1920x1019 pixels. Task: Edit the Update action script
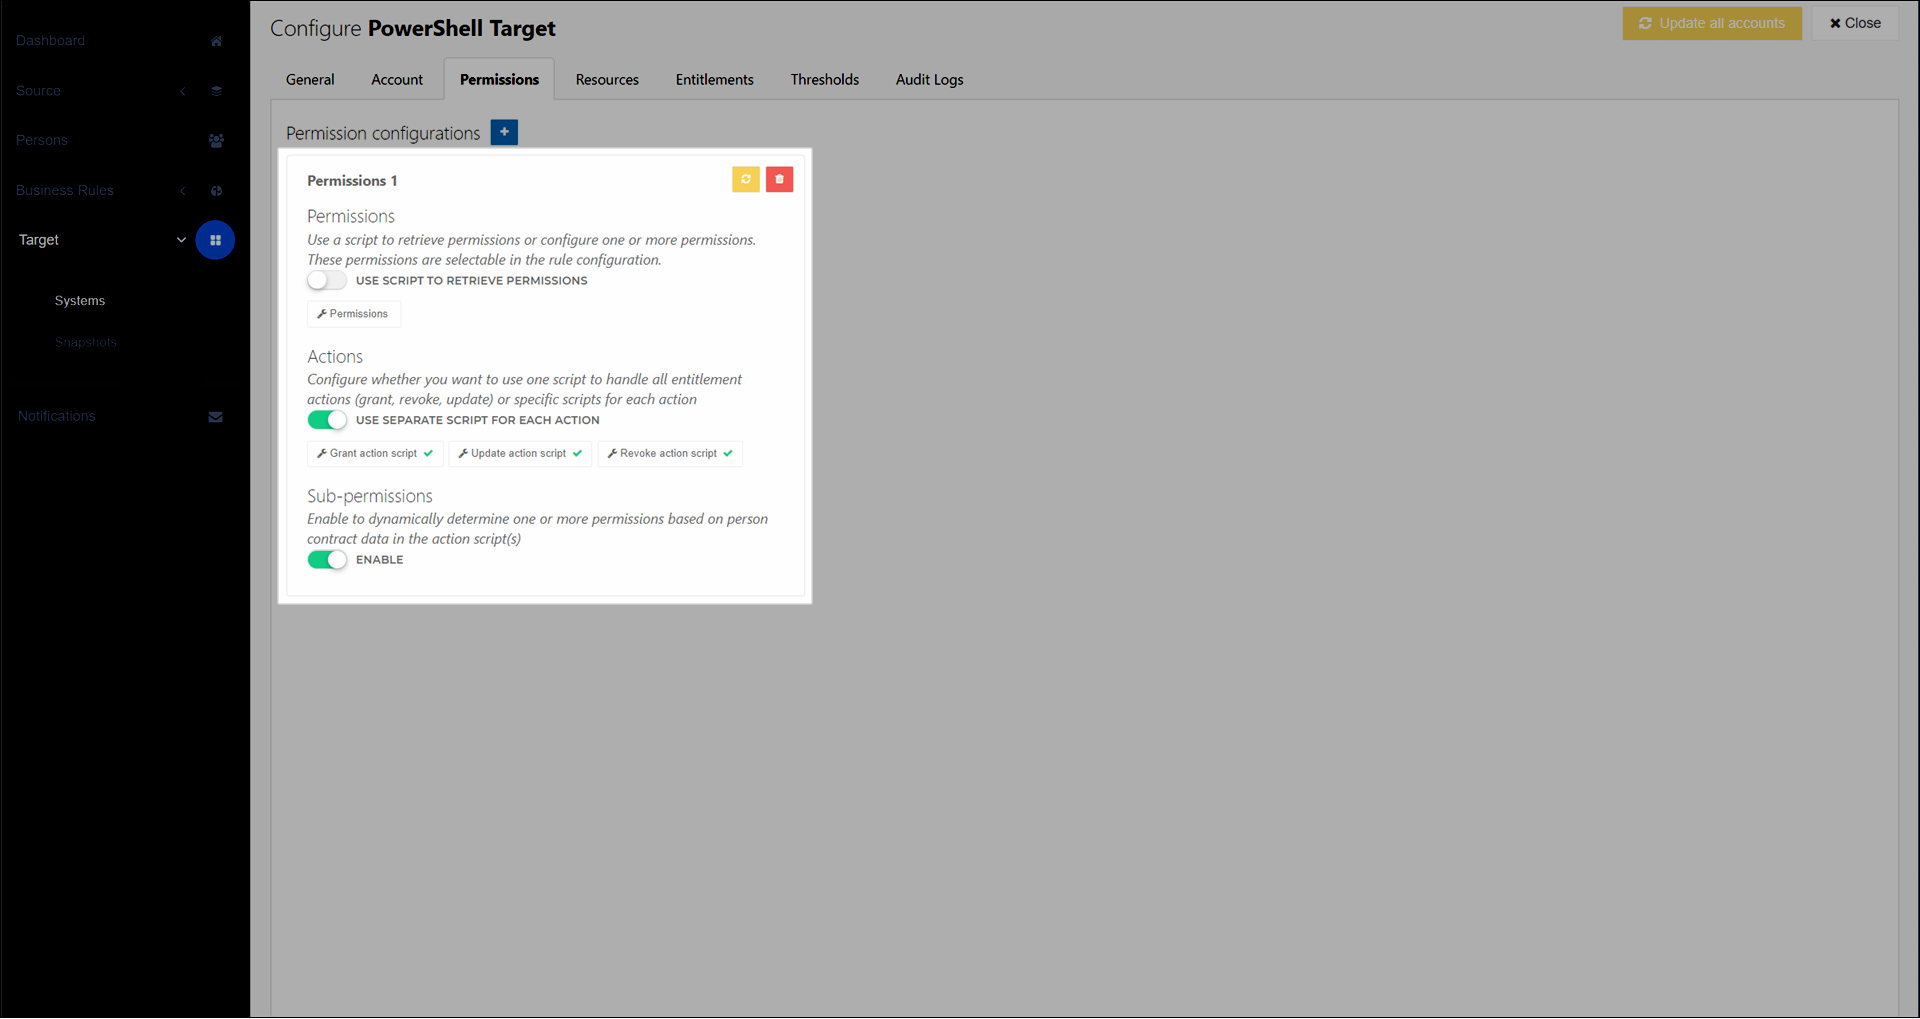520,454
